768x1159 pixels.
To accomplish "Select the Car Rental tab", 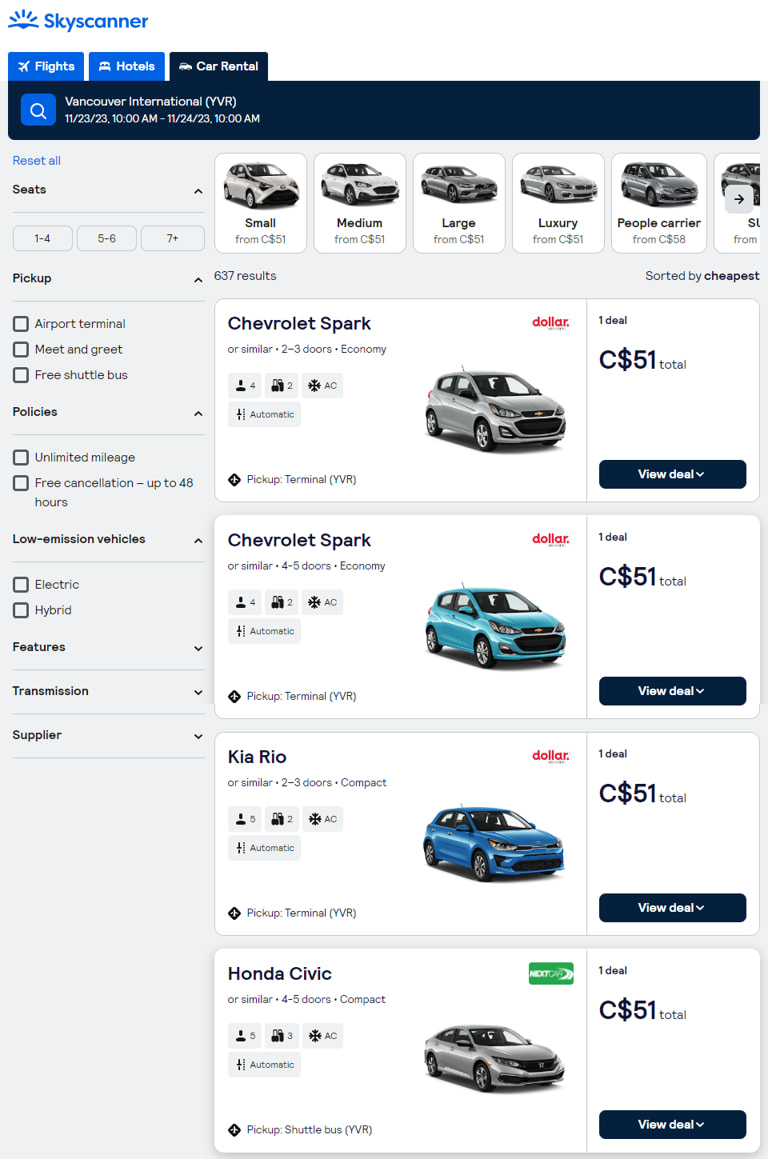I will pyautogui.click(x=219, y=67).
